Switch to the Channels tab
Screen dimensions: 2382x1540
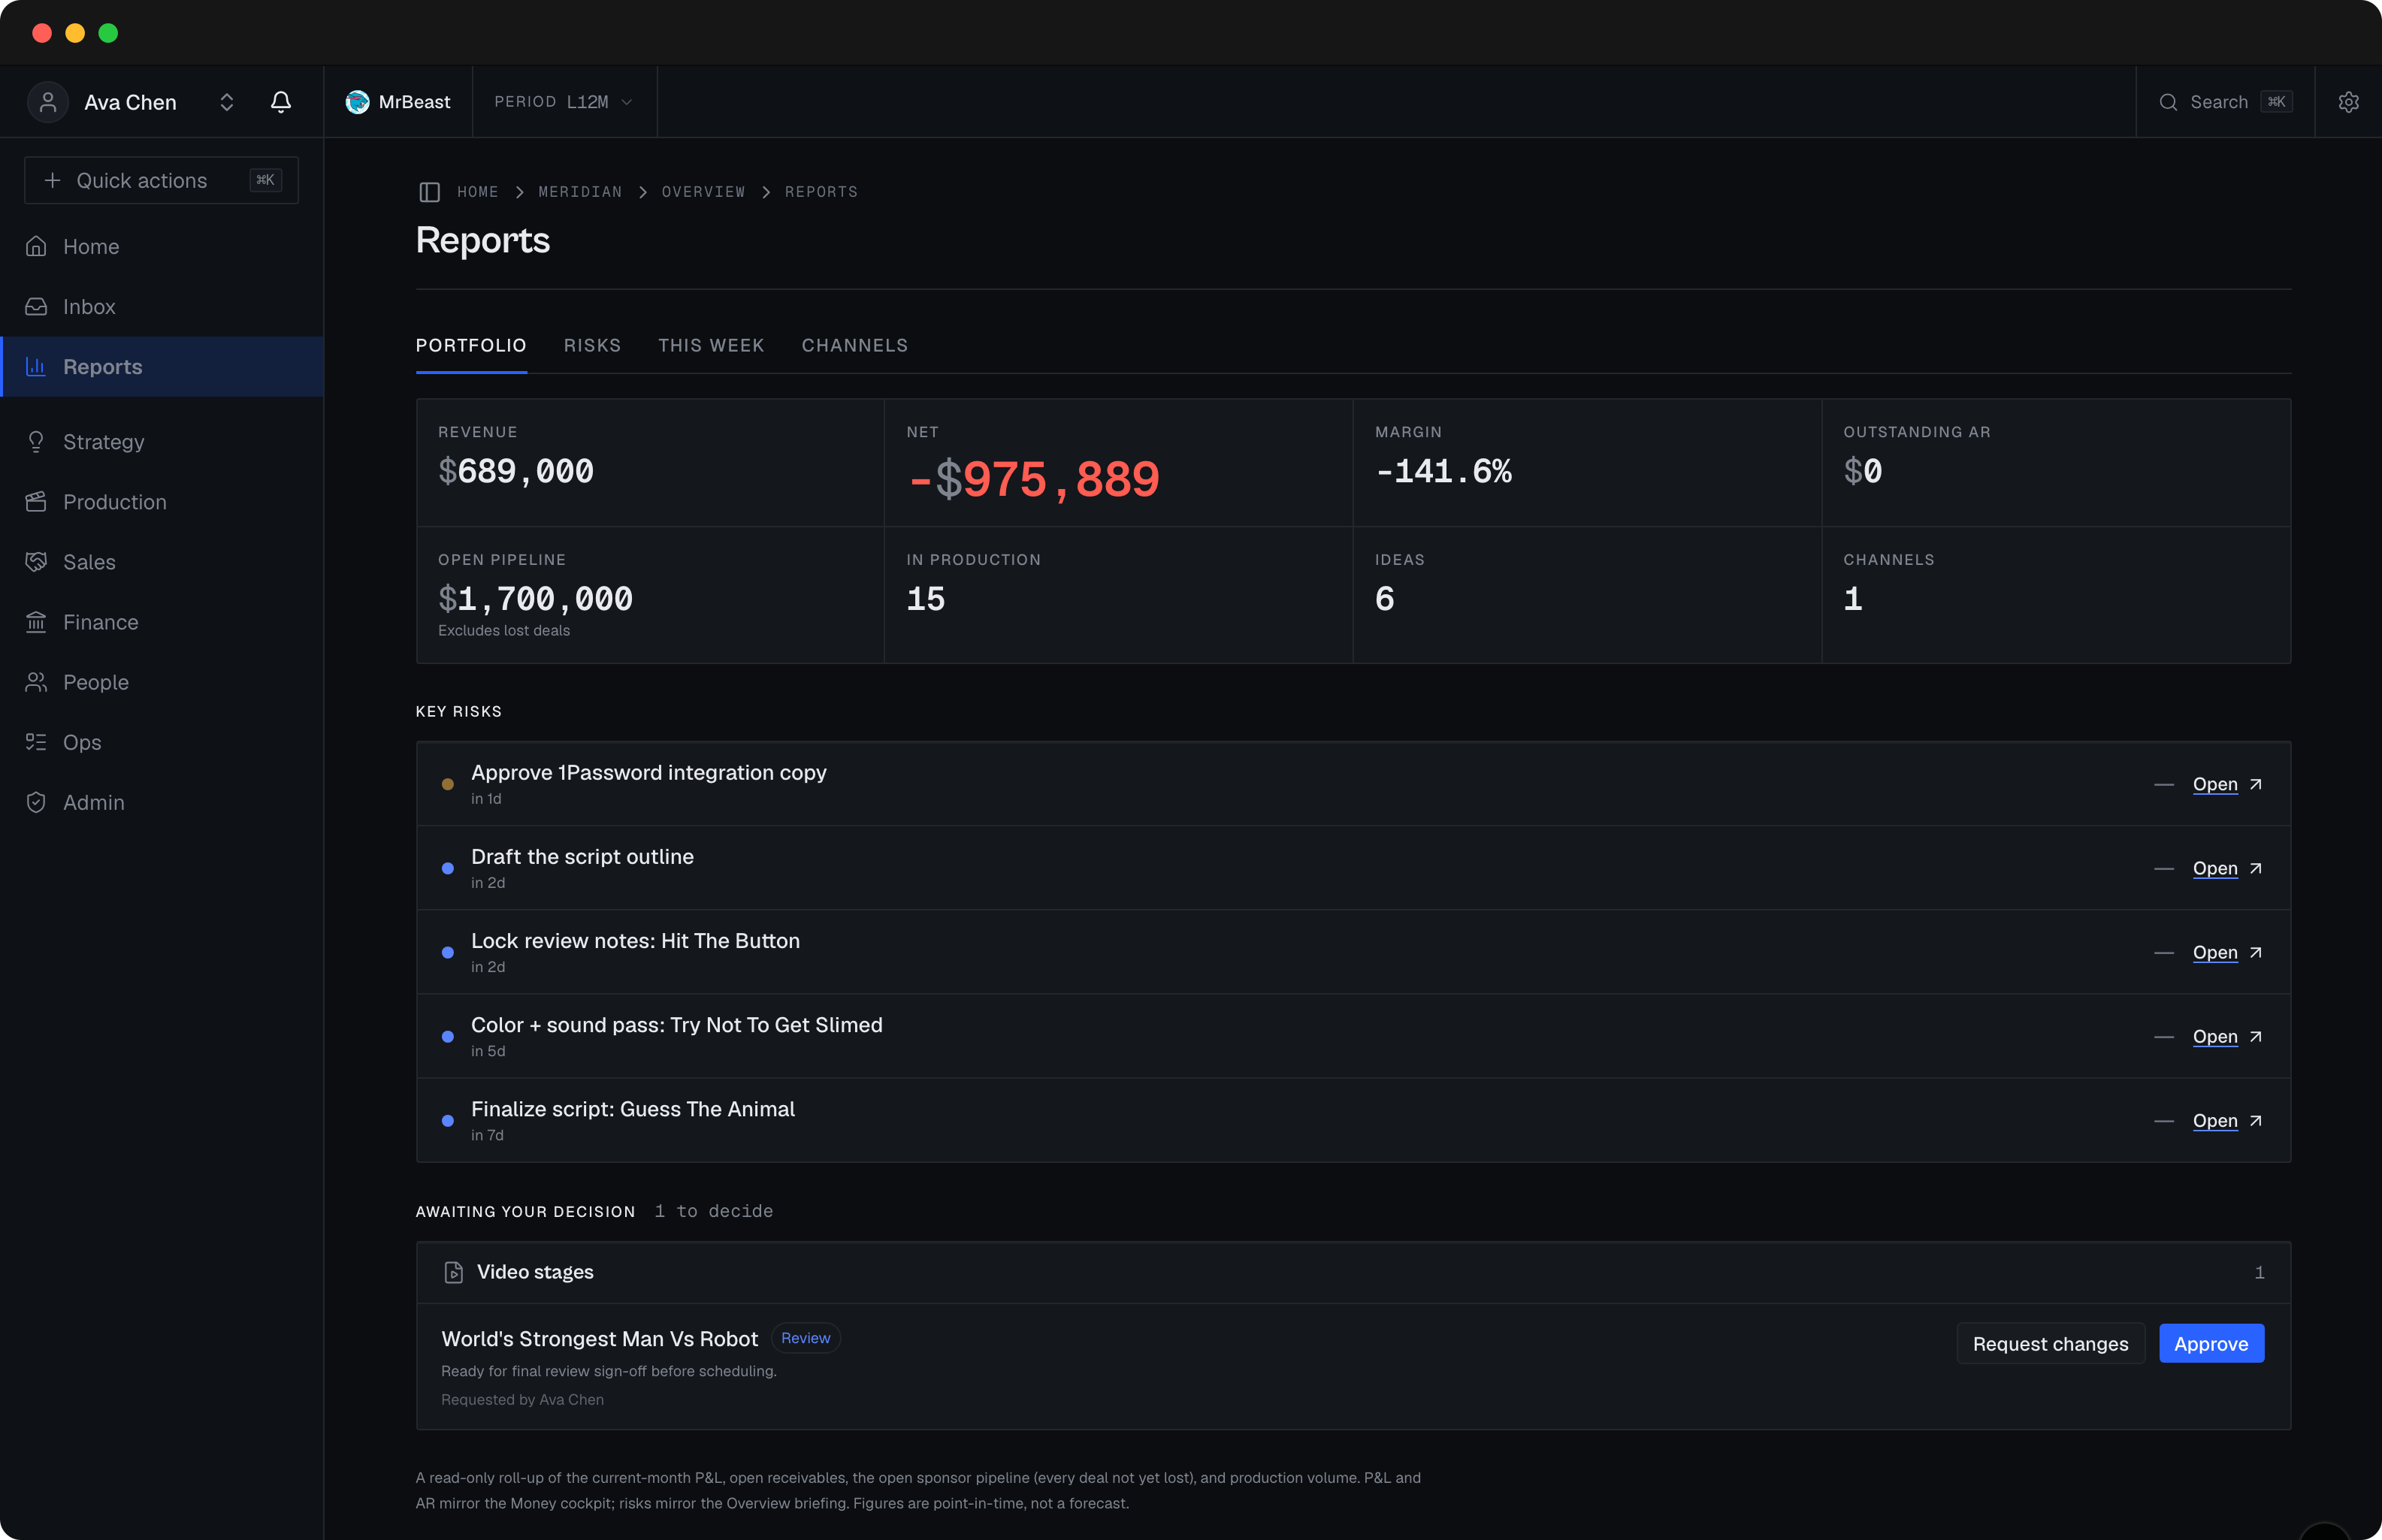click(x=854, y=346)
